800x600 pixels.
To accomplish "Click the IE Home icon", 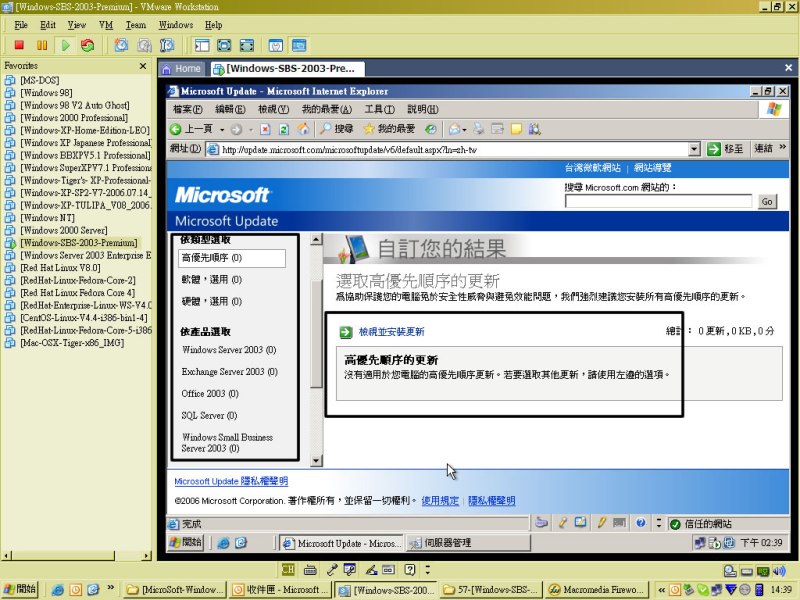I will [x=304, y=129].
